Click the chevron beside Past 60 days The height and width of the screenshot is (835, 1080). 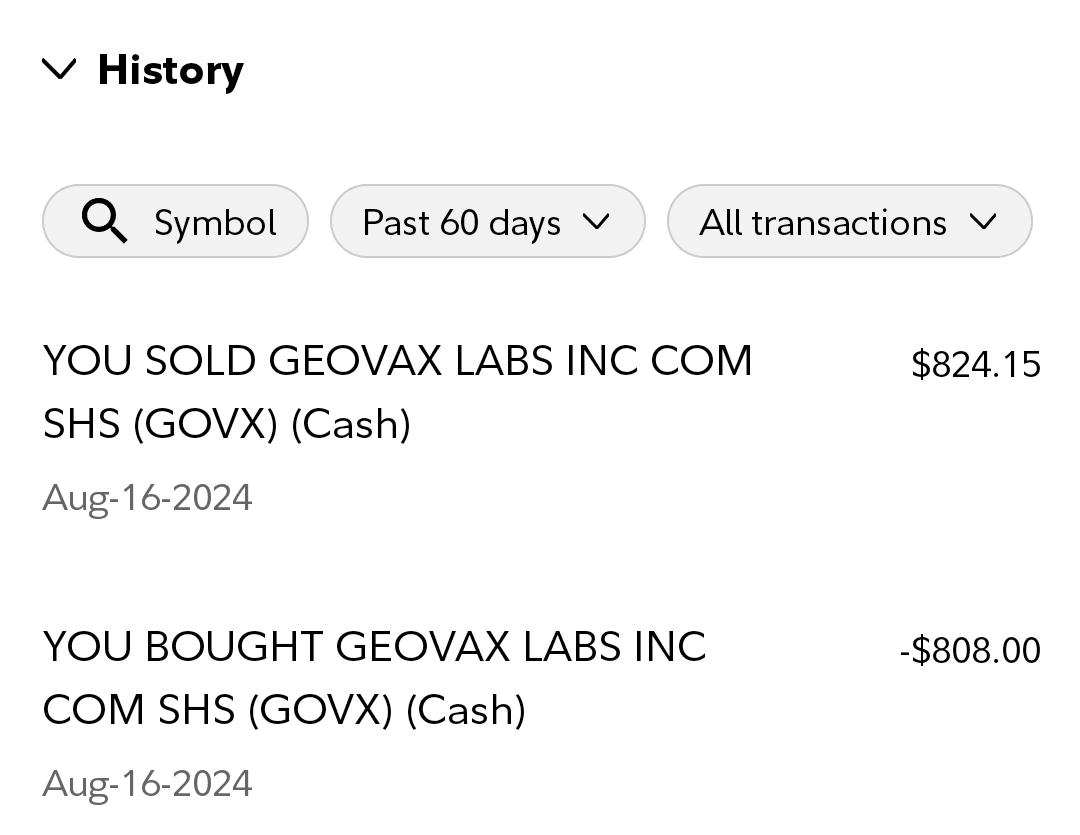click(x=595, y=222)
